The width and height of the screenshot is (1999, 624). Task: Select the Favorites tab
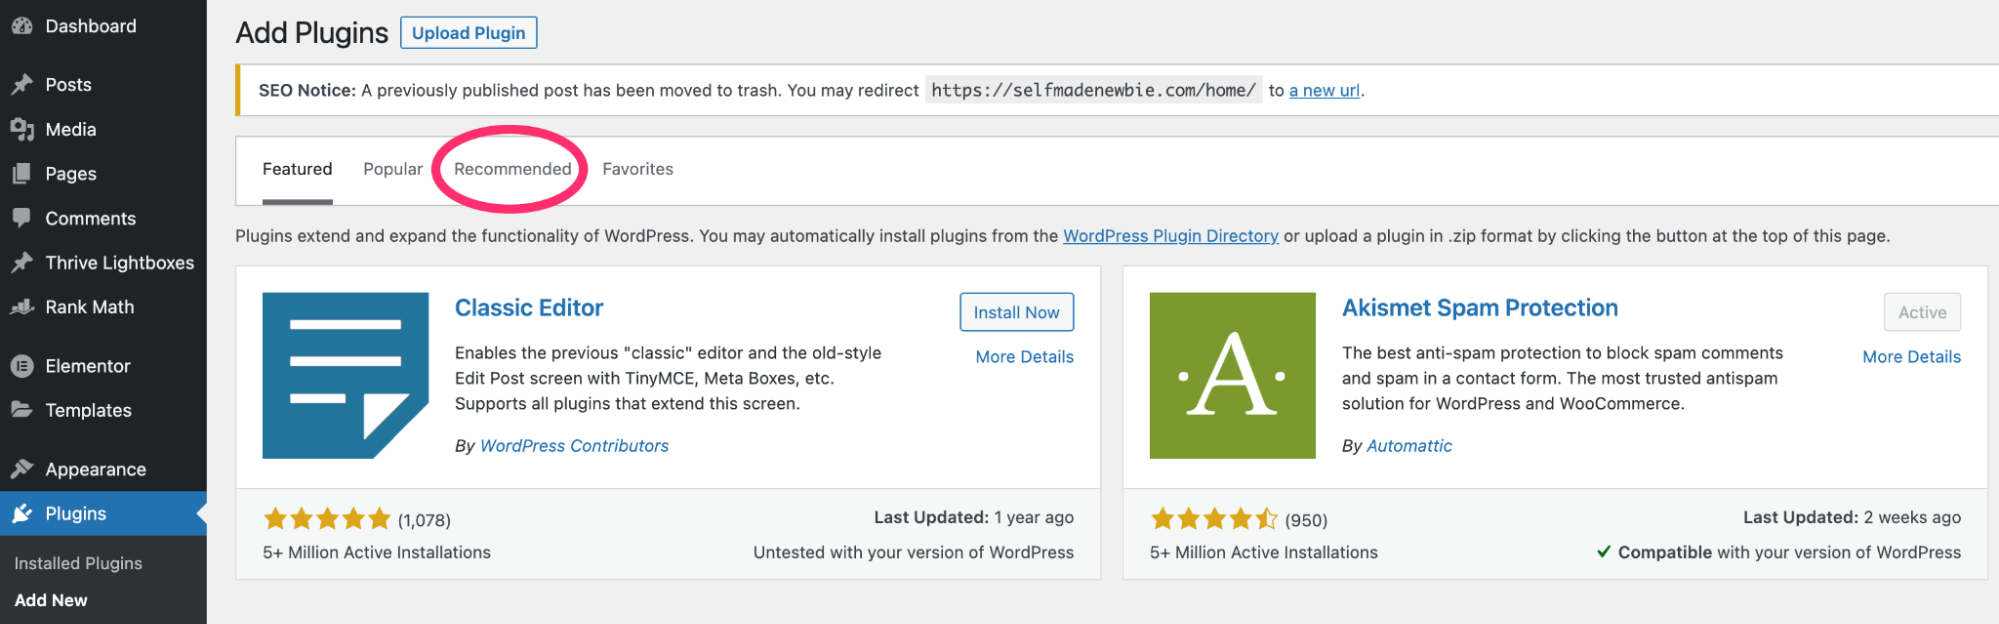tap(637, 169)
